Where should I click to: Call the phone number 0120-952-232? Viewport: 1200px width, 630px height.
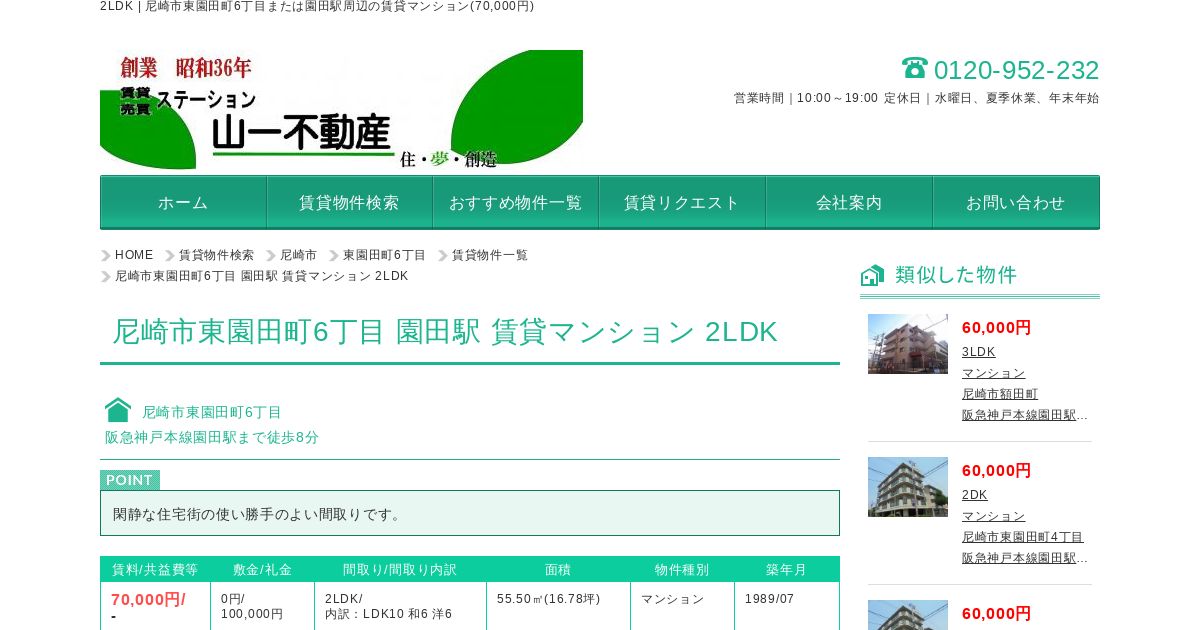1016,70
